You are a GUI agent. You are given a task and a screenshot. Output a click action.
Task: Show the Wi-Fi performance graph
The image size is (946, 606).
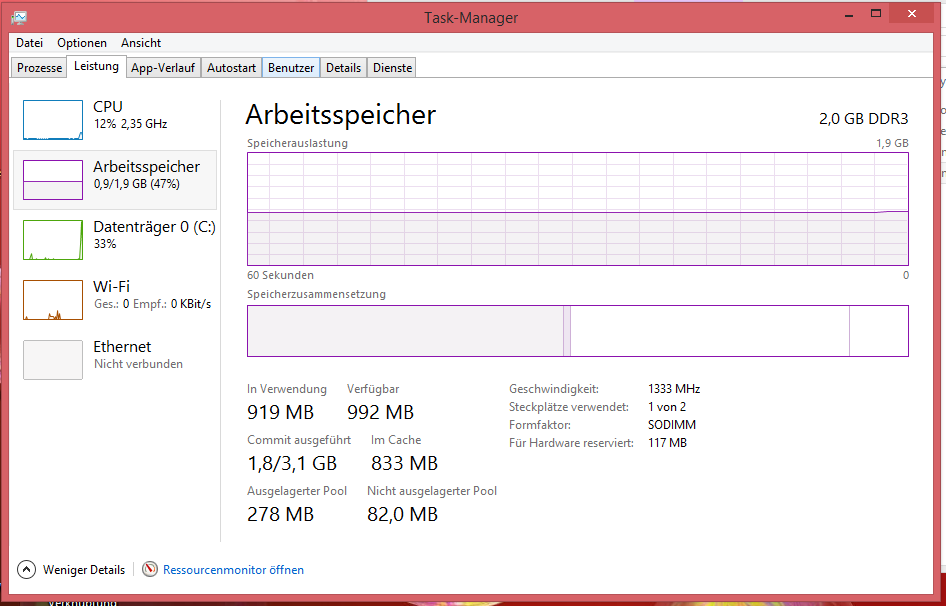coord(53,300)
